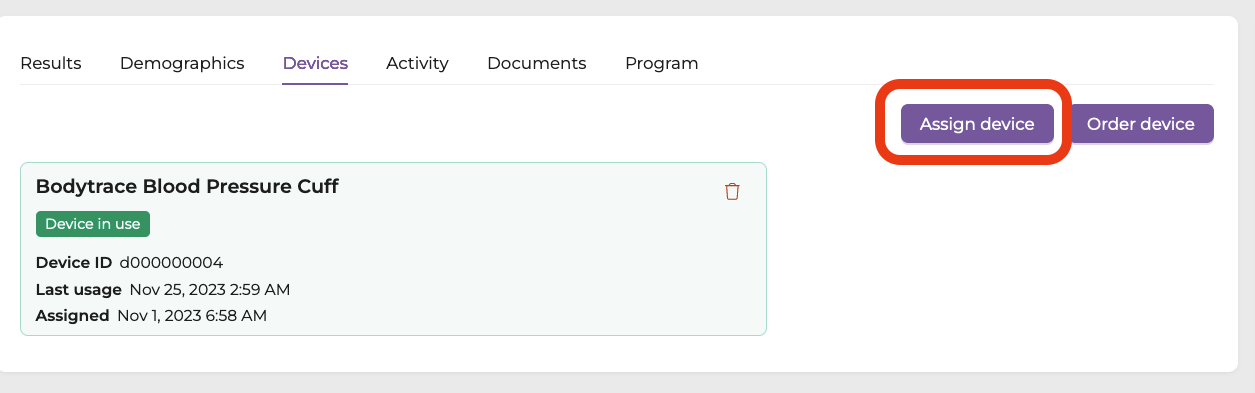1255x393 pixels.
Task: View the Documents tab
Action: pyautogui.click(x=536, y=63)
